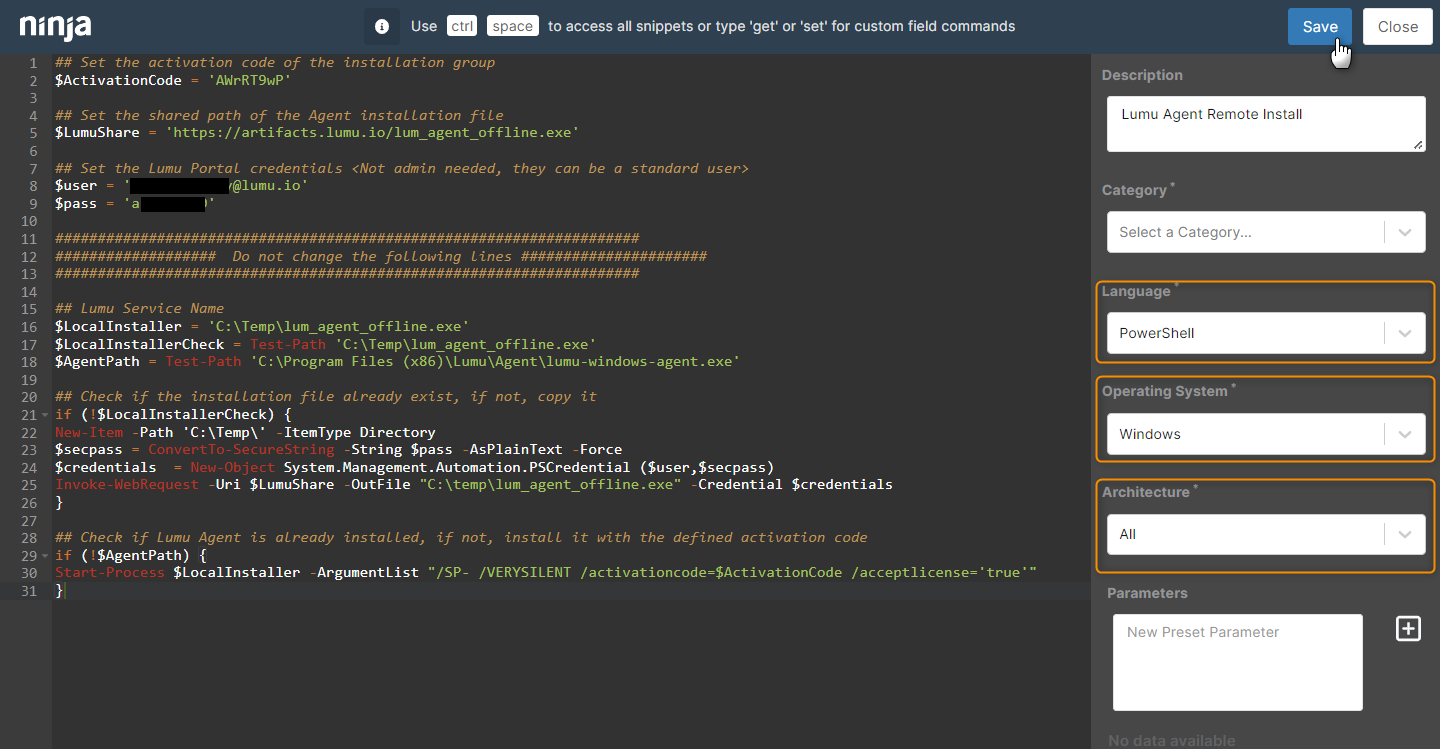Click the Ninja logo
The image size is (1440, 749).
(x=55, y=27)
